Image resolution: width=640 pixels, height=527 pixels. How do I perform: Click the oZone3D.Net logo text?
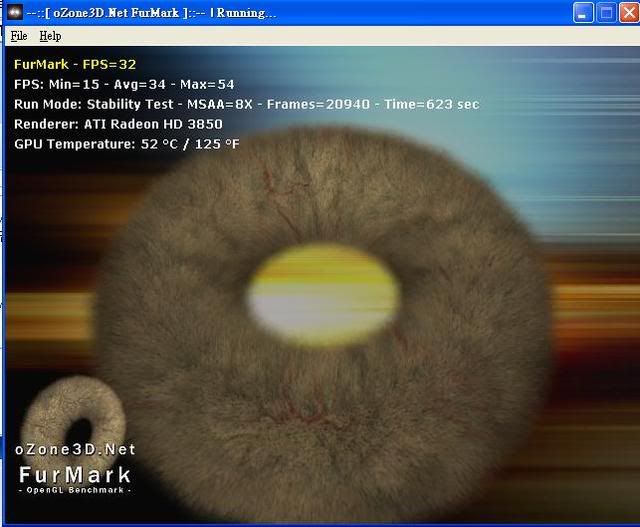pyautogui.click(x=75, y=450)
